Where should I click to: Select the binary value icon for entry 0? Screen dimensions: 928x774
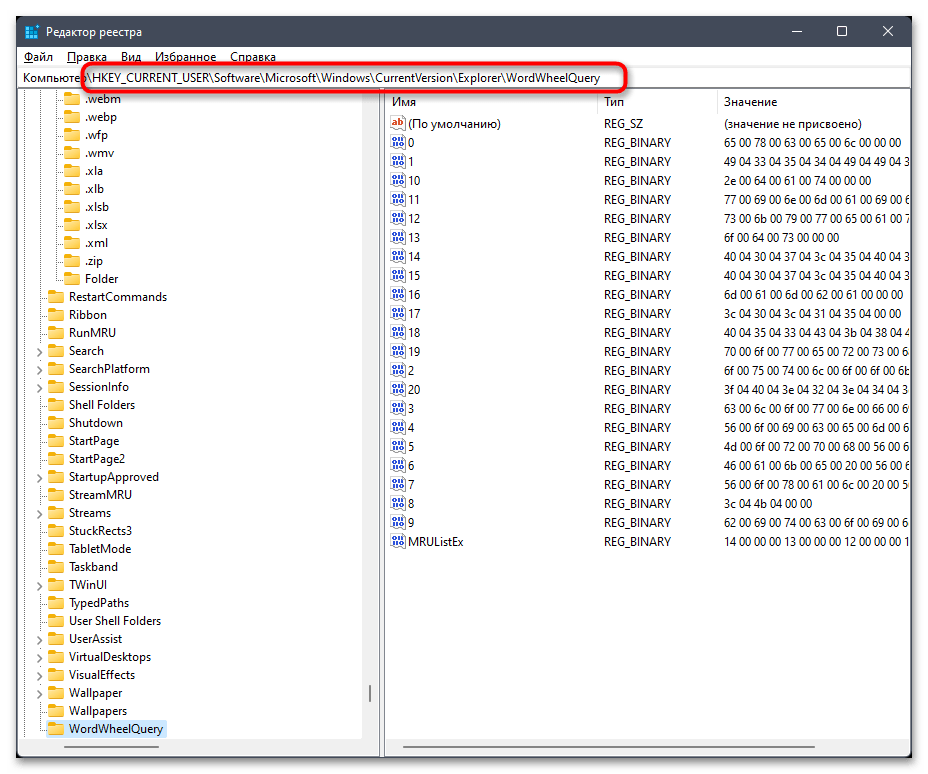pyautogui.click(x=398, y=142)
